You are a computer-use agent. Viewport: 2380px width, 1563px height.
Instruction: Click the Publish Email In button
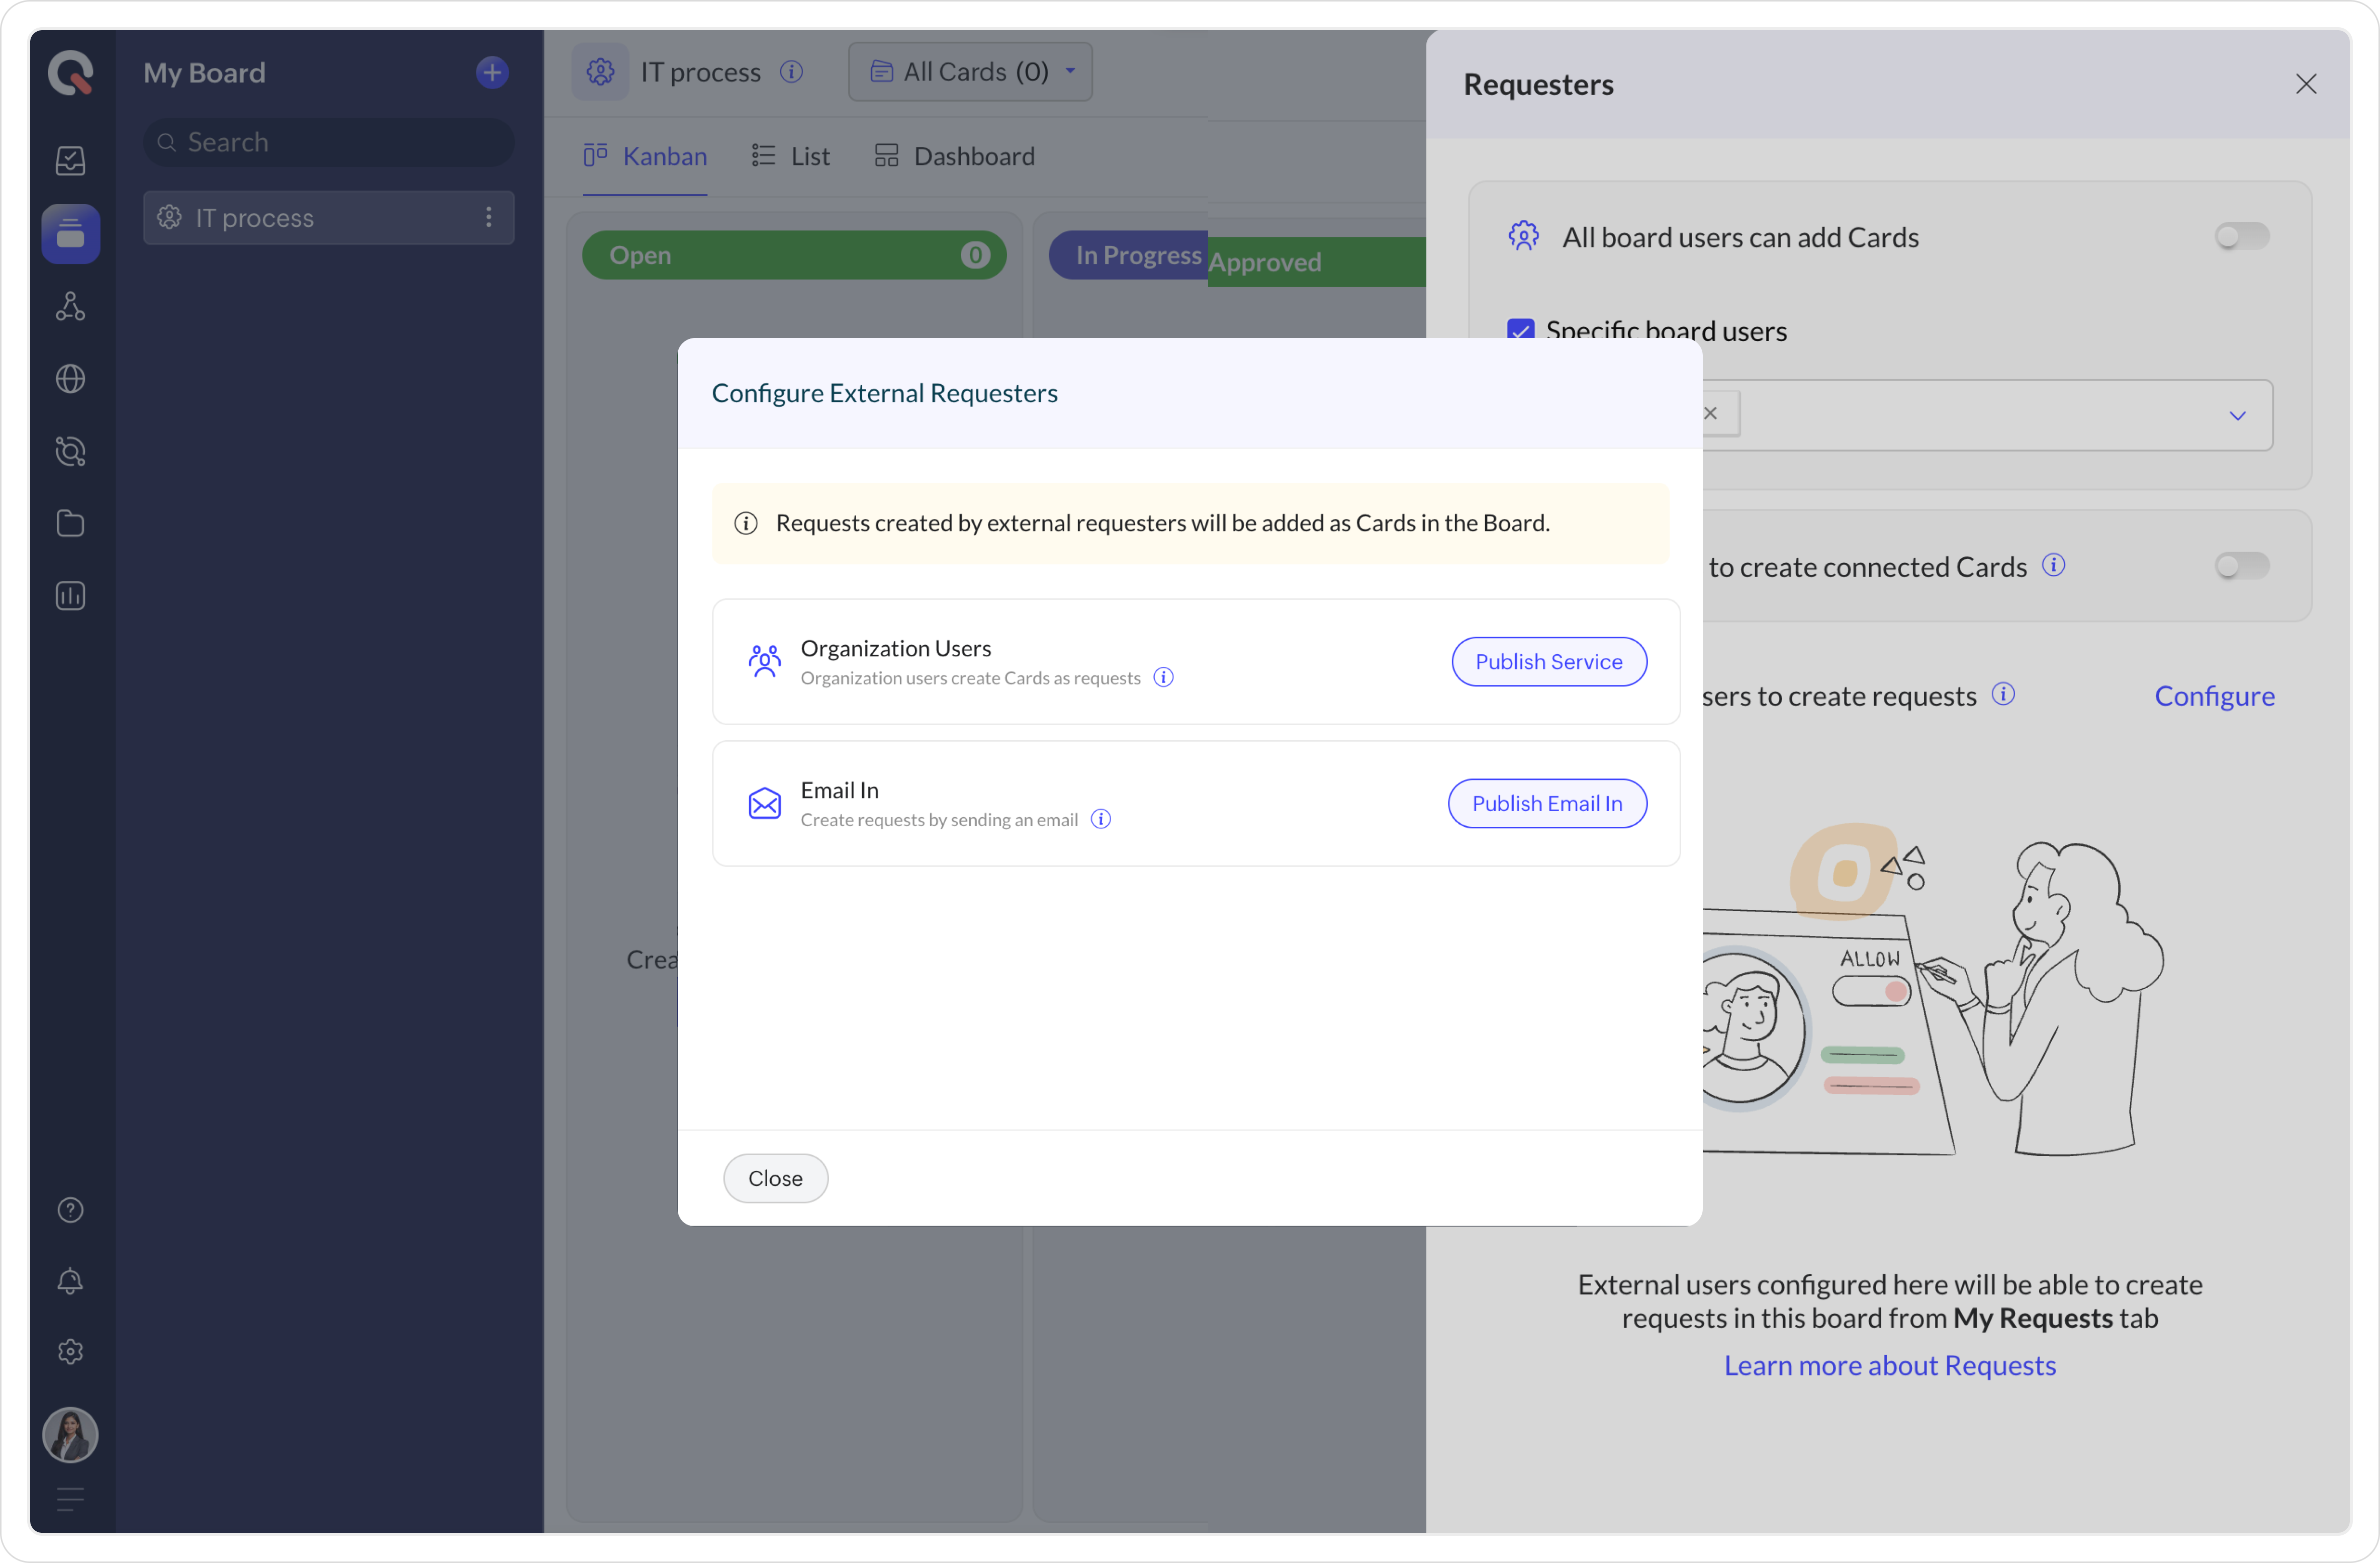pyautogui.click(x=1546, y=804)
